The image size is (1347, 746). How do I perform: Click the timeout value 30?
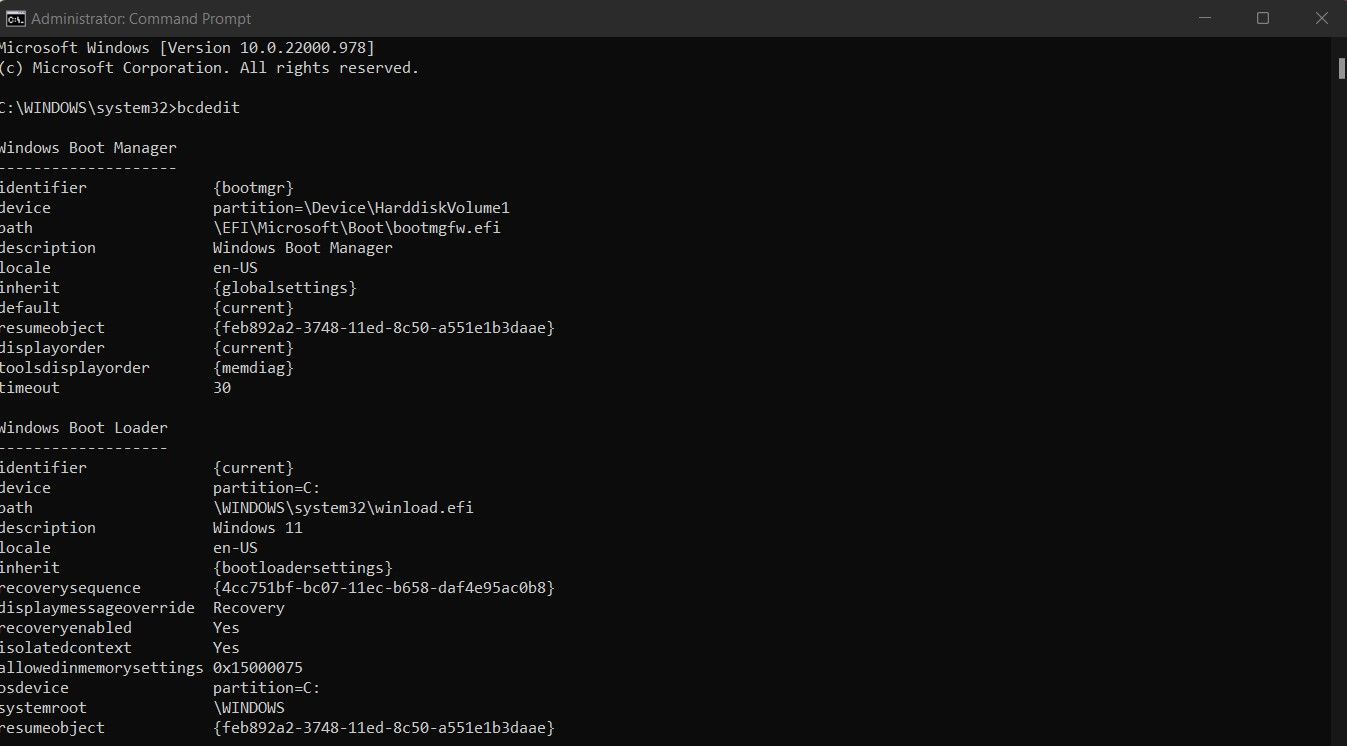222,388
